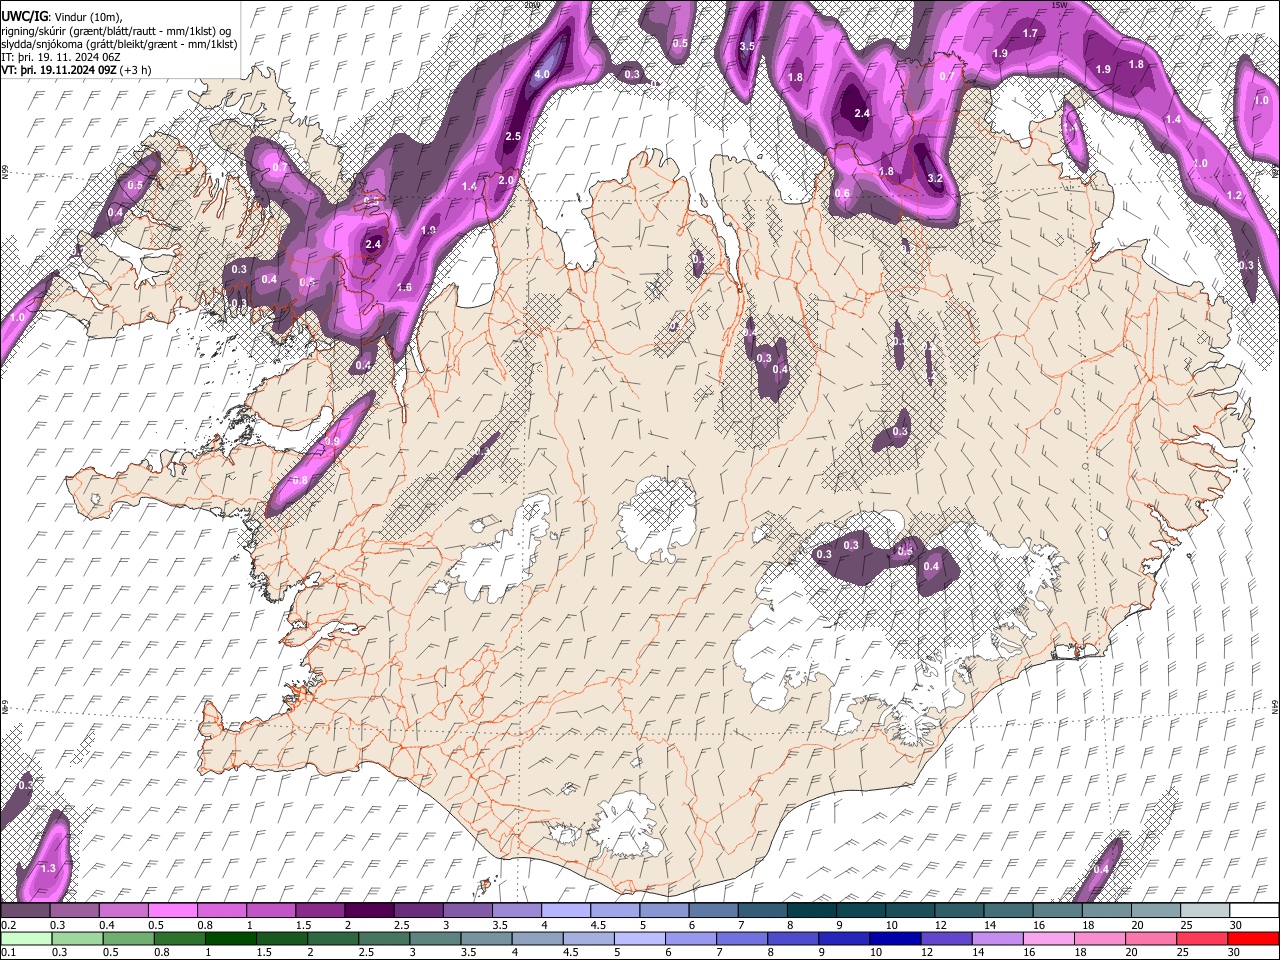This screenshot has height=960, width=1280.
Task: Click the 3 violet swatch in the purple snow scale
Action: click(x=467, y=911)
